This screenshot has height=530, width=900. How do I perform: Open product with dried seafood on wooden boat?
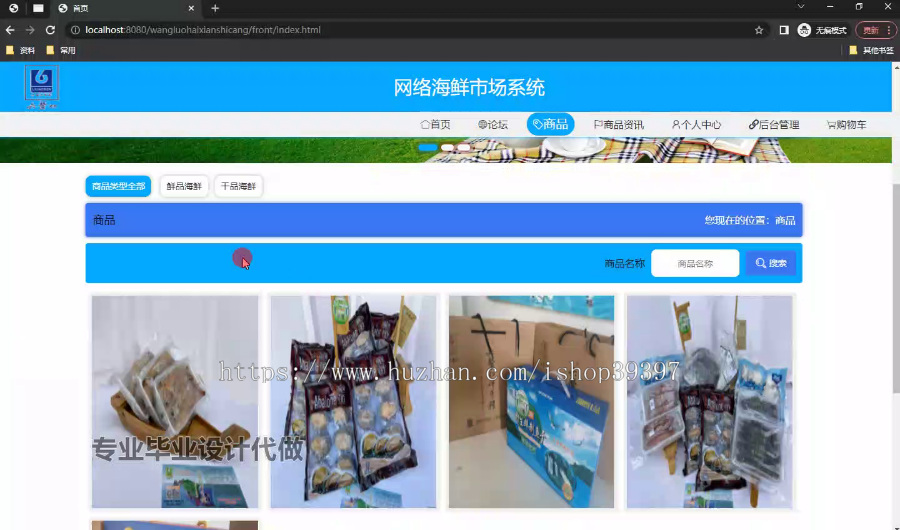(175, 401)
